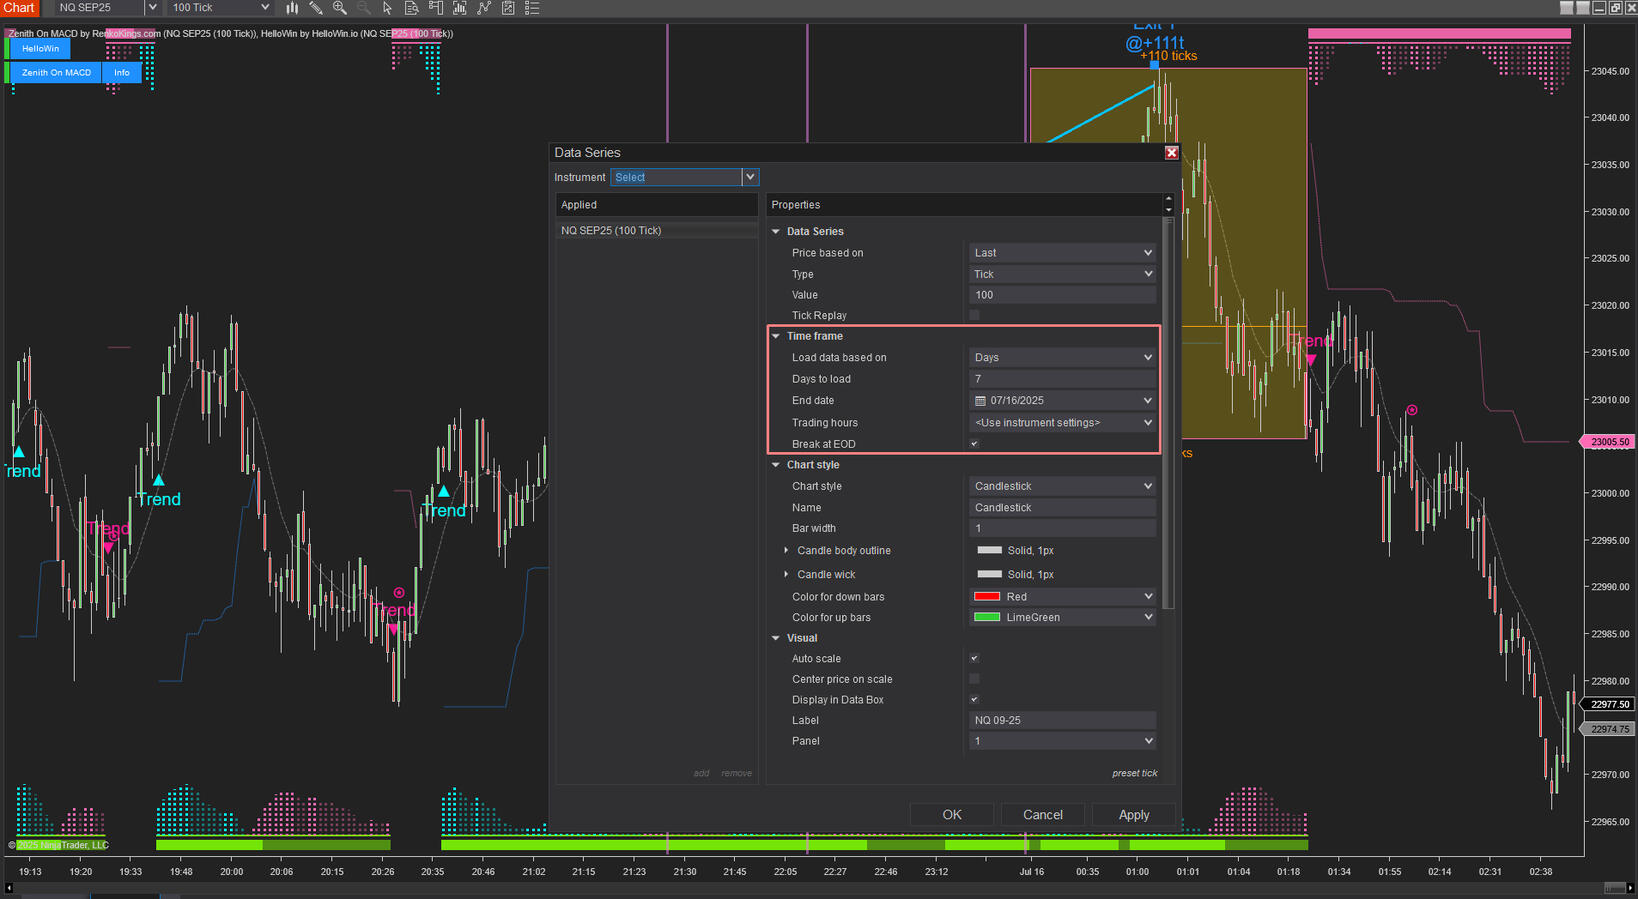The image size is (1638, 899).
Task: Open the Price based on dropdown
Action: point(1062,253)
